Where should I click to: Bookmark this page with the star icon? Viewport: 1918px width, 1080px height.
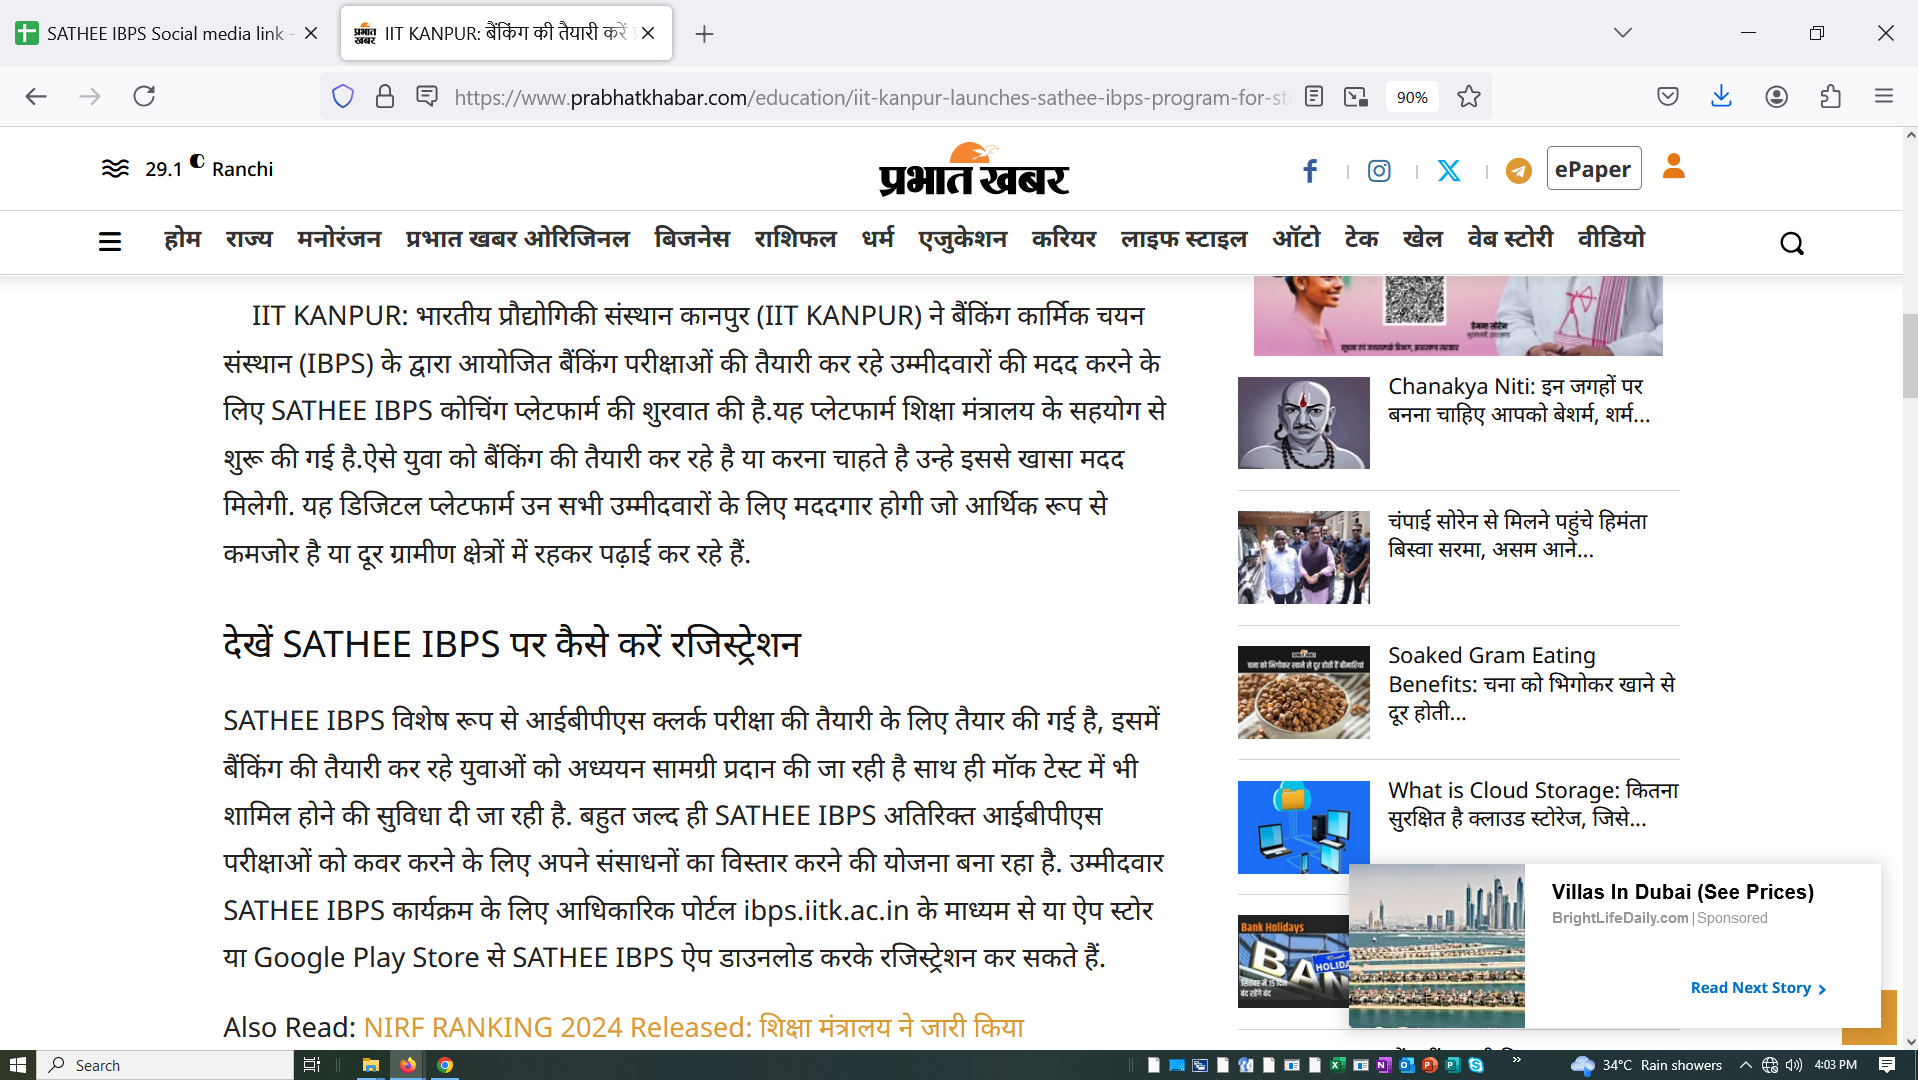click(1468, 97)
